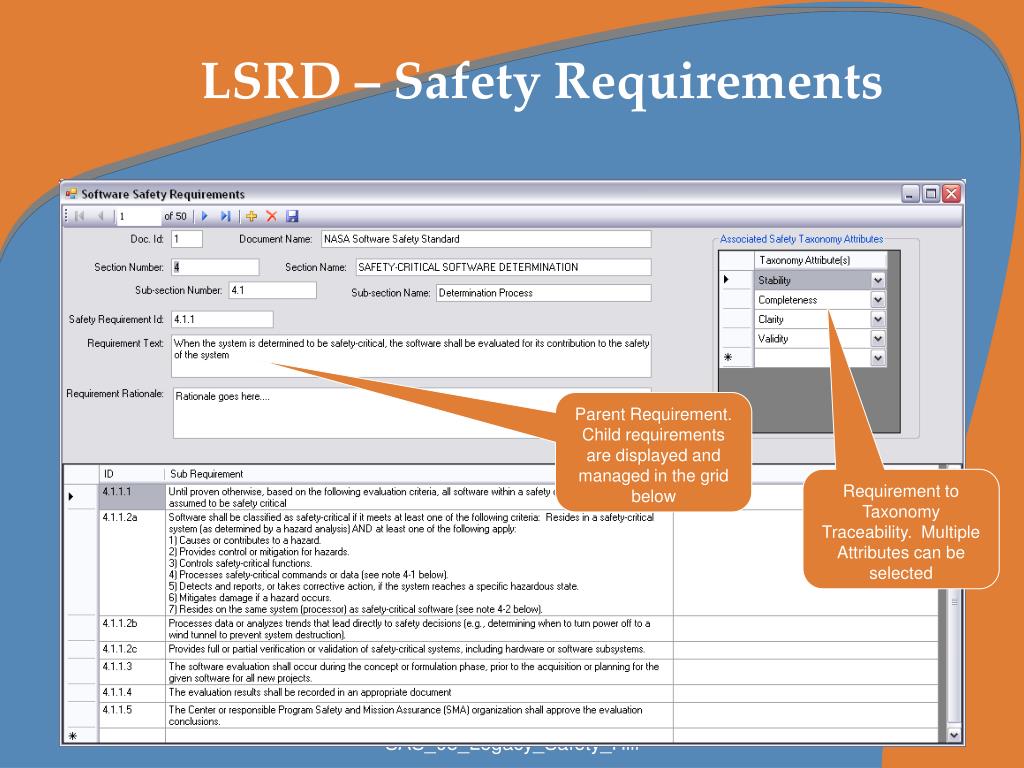1024x768 pixels.
Task: Click the Software Safety Requirements window icon
Action: tap(71, 194)
